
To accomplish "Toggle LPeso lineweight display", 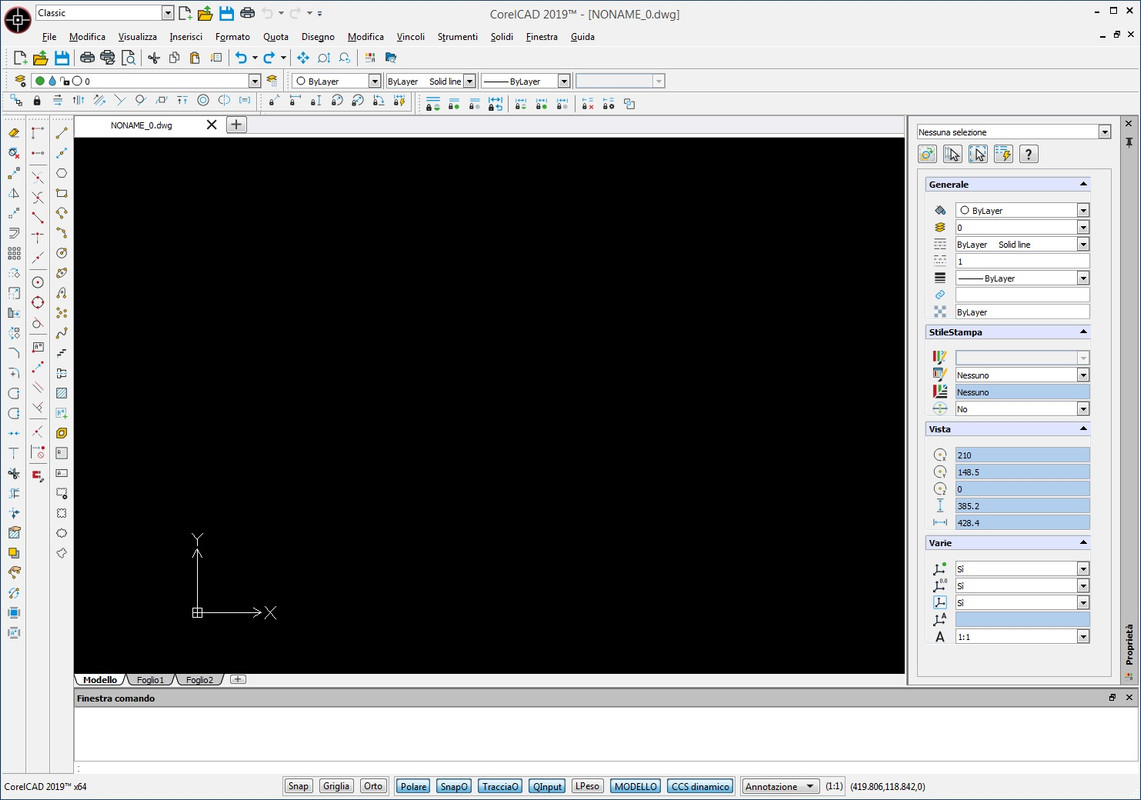I will (x=587, y=786).
